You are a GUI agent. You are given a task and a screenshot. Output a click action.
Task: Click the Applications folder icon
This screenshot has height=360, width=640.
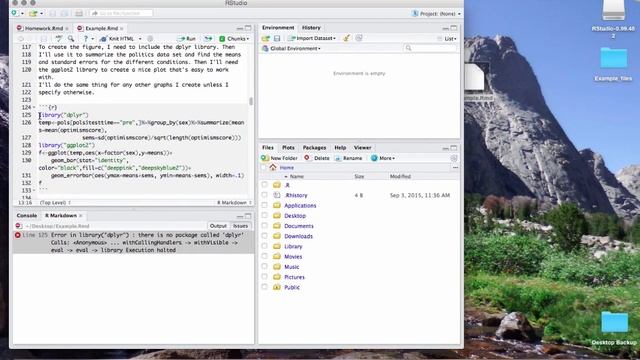(x=277, y=205)
